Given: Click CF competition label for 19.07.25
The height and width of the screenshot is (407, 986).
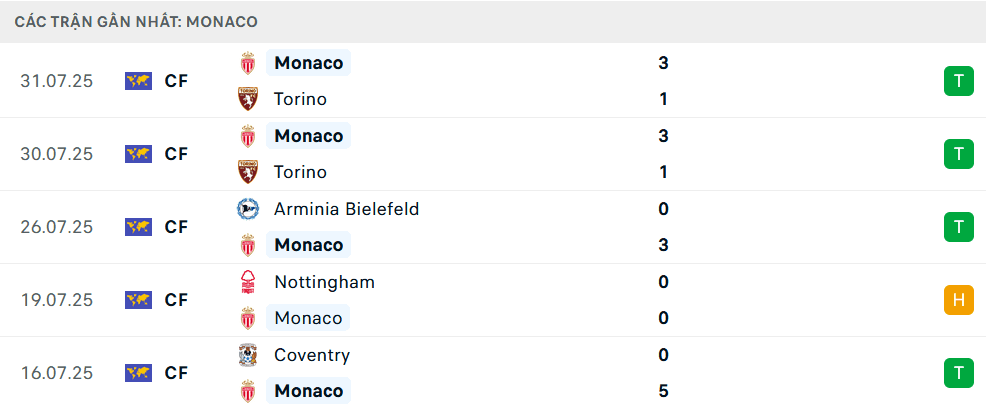Looking at the screenshot, I should click(x=176, y=300).
